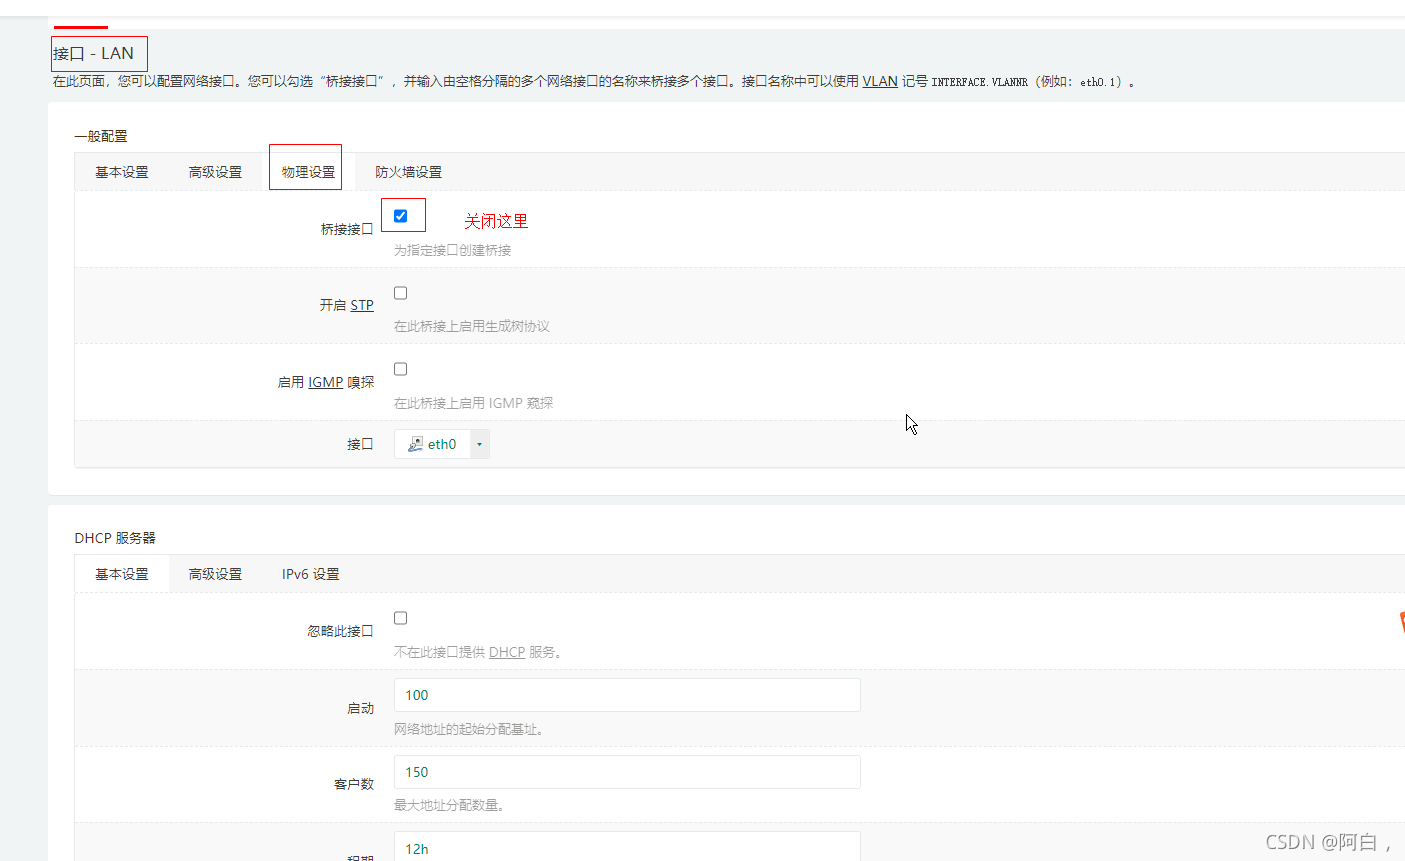
Task: Click the 在此桥接上启用 IGMP 窥探 help text
Action: (x=474, y=403)
